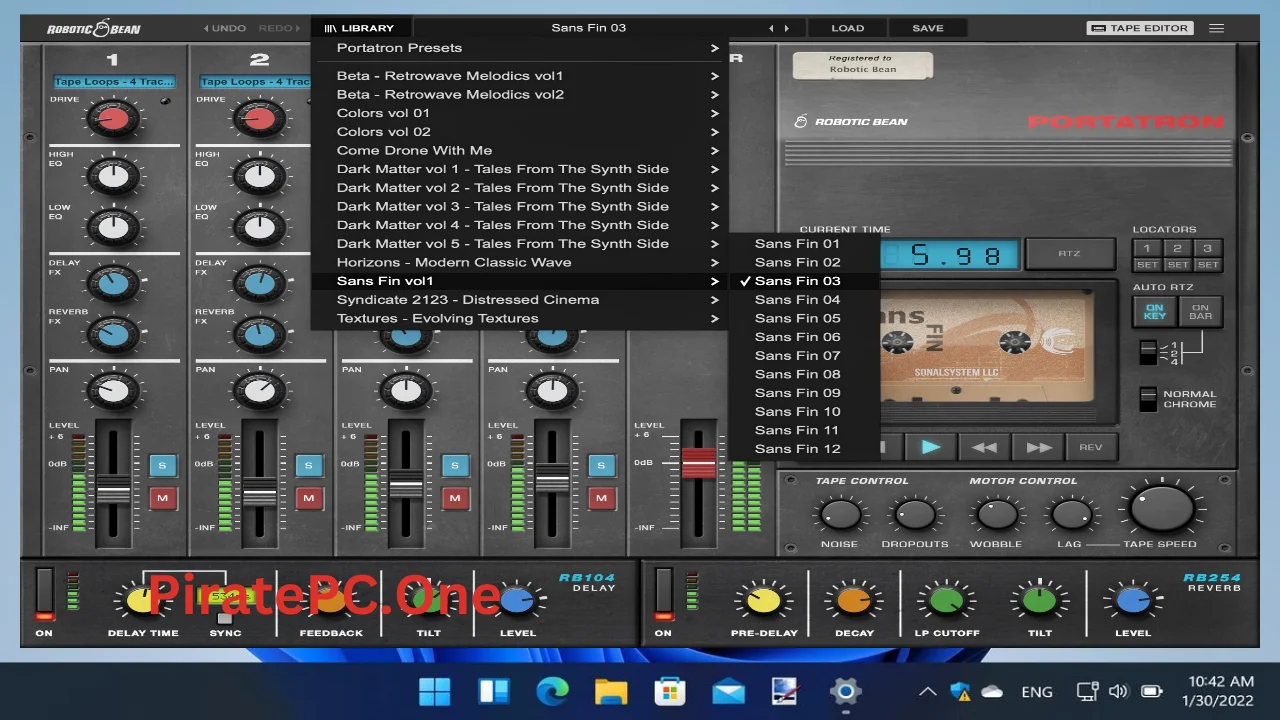Mute channel 2 with its M button
Image resolution: width=1280 pixels, height=720 pixels.
[308, 497]
